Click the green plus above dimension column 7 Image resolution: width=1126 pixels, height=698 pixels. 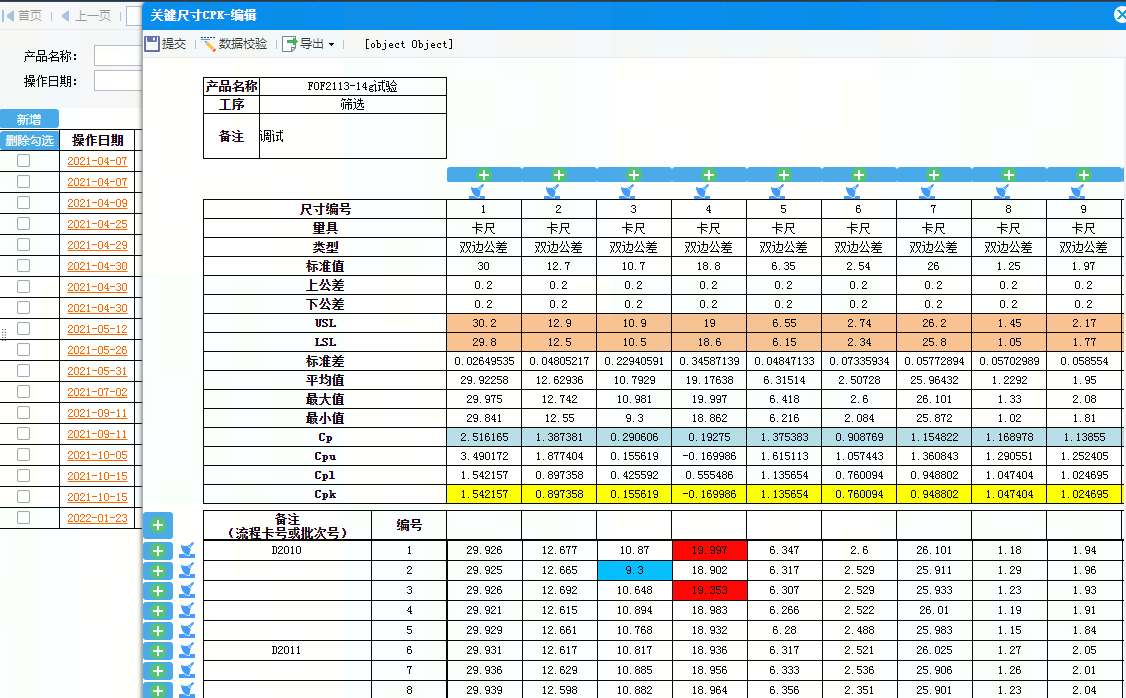[x=934, y=175]
